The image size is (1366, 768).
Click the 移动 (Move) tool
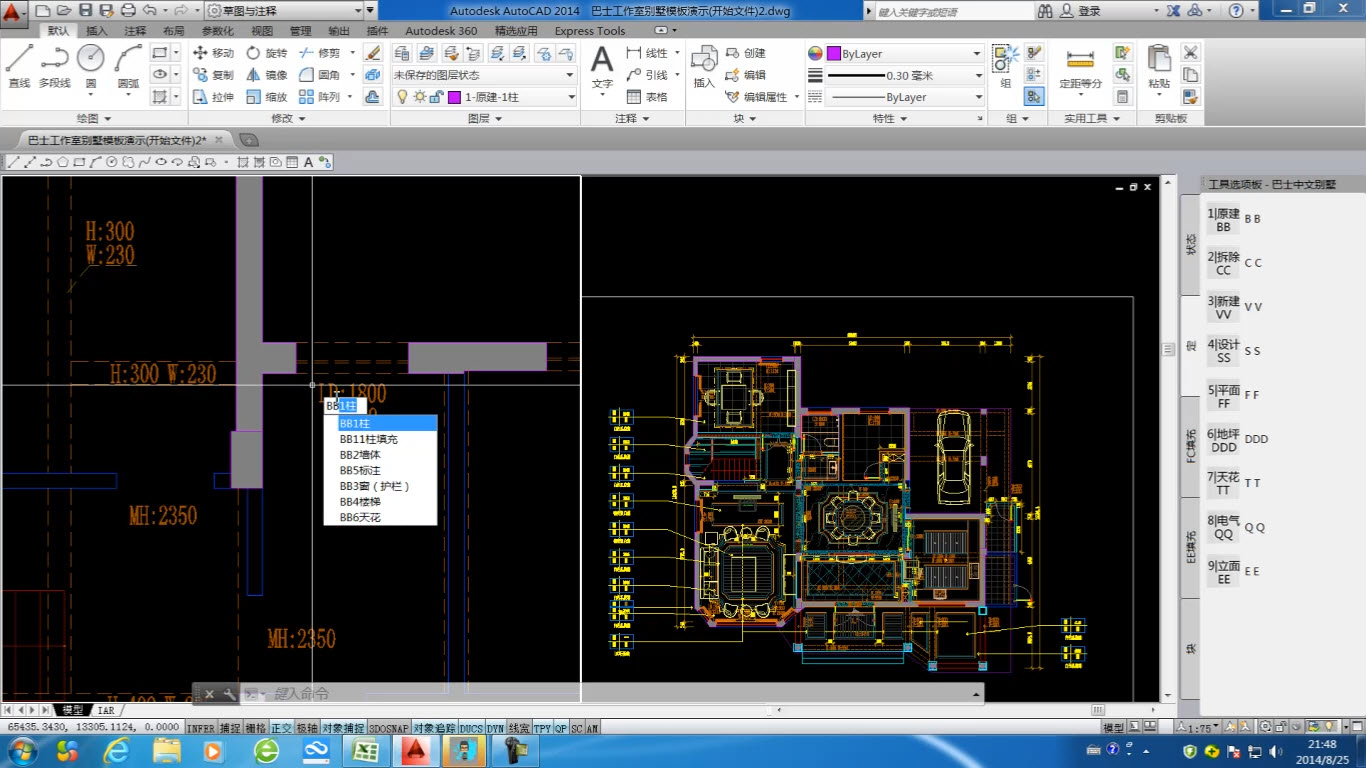point(212,53)
